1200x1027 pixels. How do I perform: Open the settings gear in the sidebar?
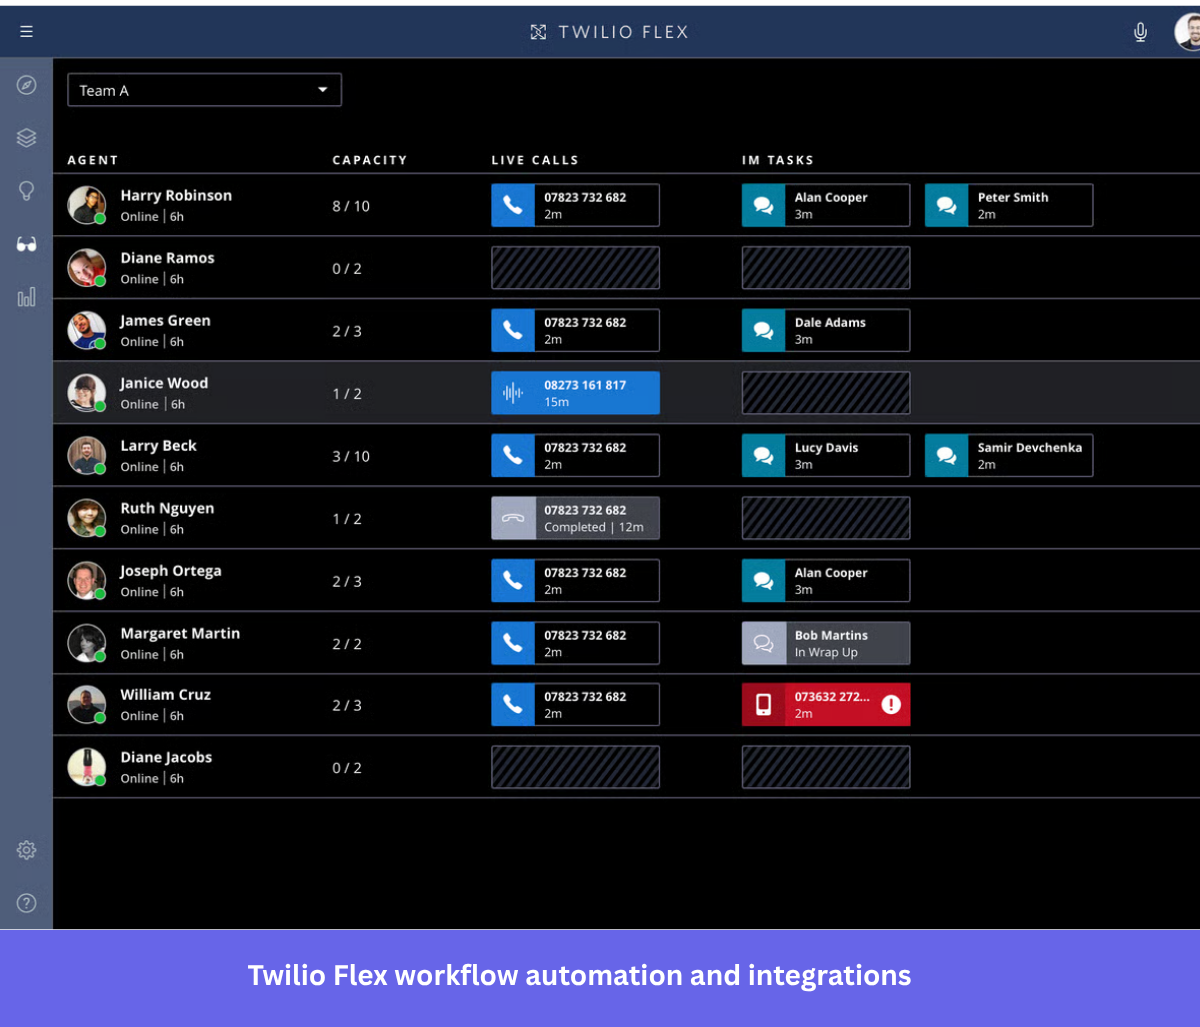click(x=26, y=850)
